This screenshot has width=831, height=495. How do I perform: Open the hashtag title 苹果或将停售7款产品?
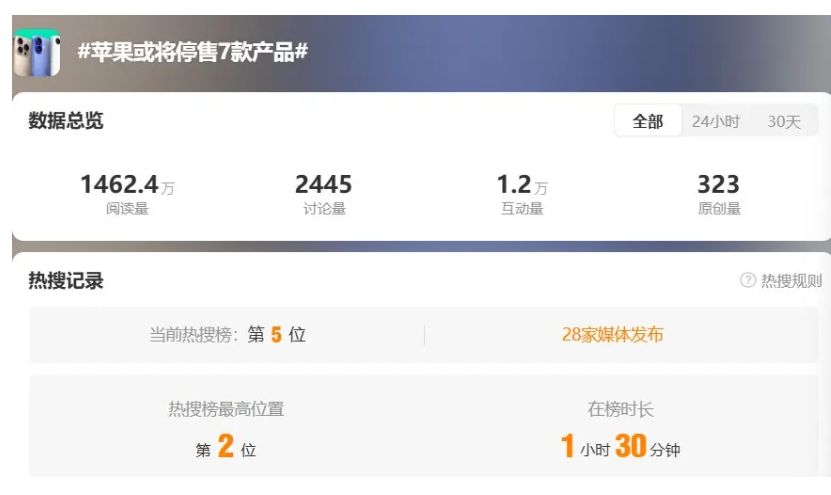193,52
